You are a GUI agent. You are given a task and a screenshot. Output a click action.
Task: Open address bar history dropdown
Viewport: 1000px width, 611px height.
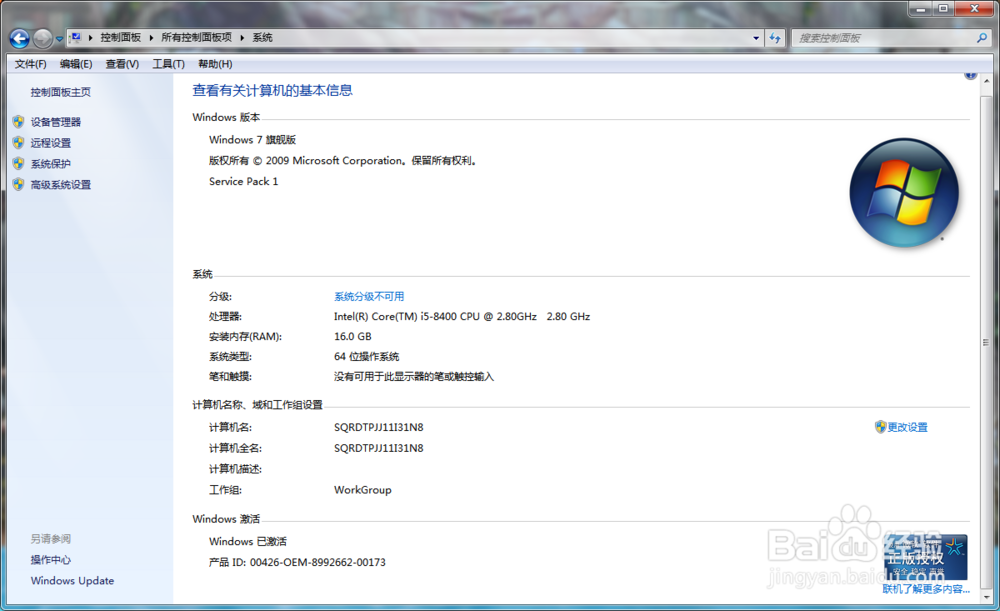(x=756, y=38)
